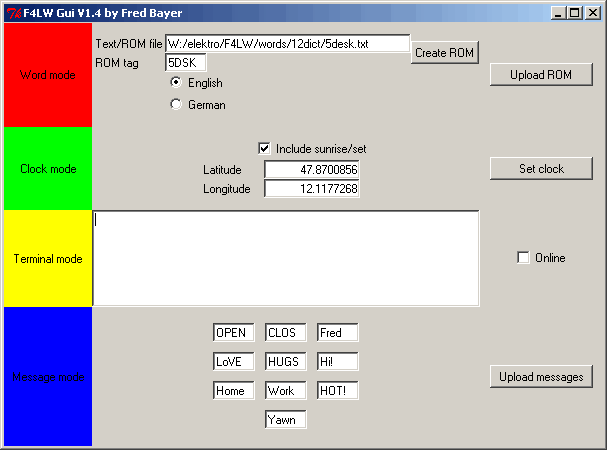Click the Longitude input field
607x450 pixels.
[x=312, y=189]
